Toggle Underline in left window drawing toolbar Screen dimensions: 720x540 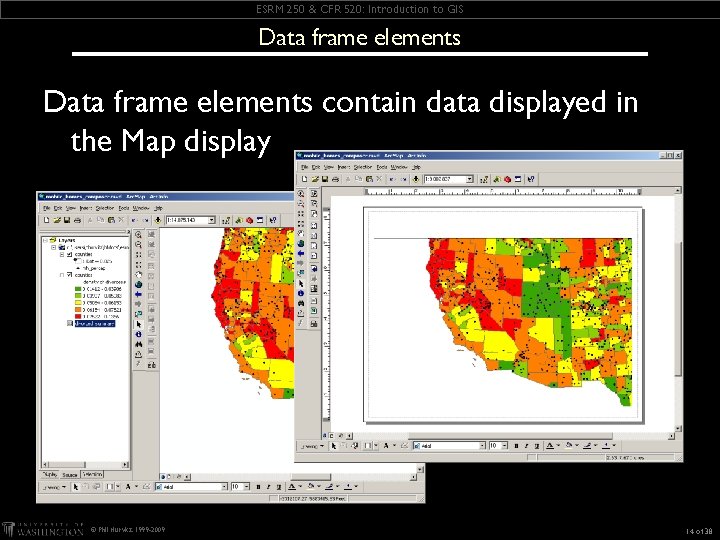coord(278,487)
